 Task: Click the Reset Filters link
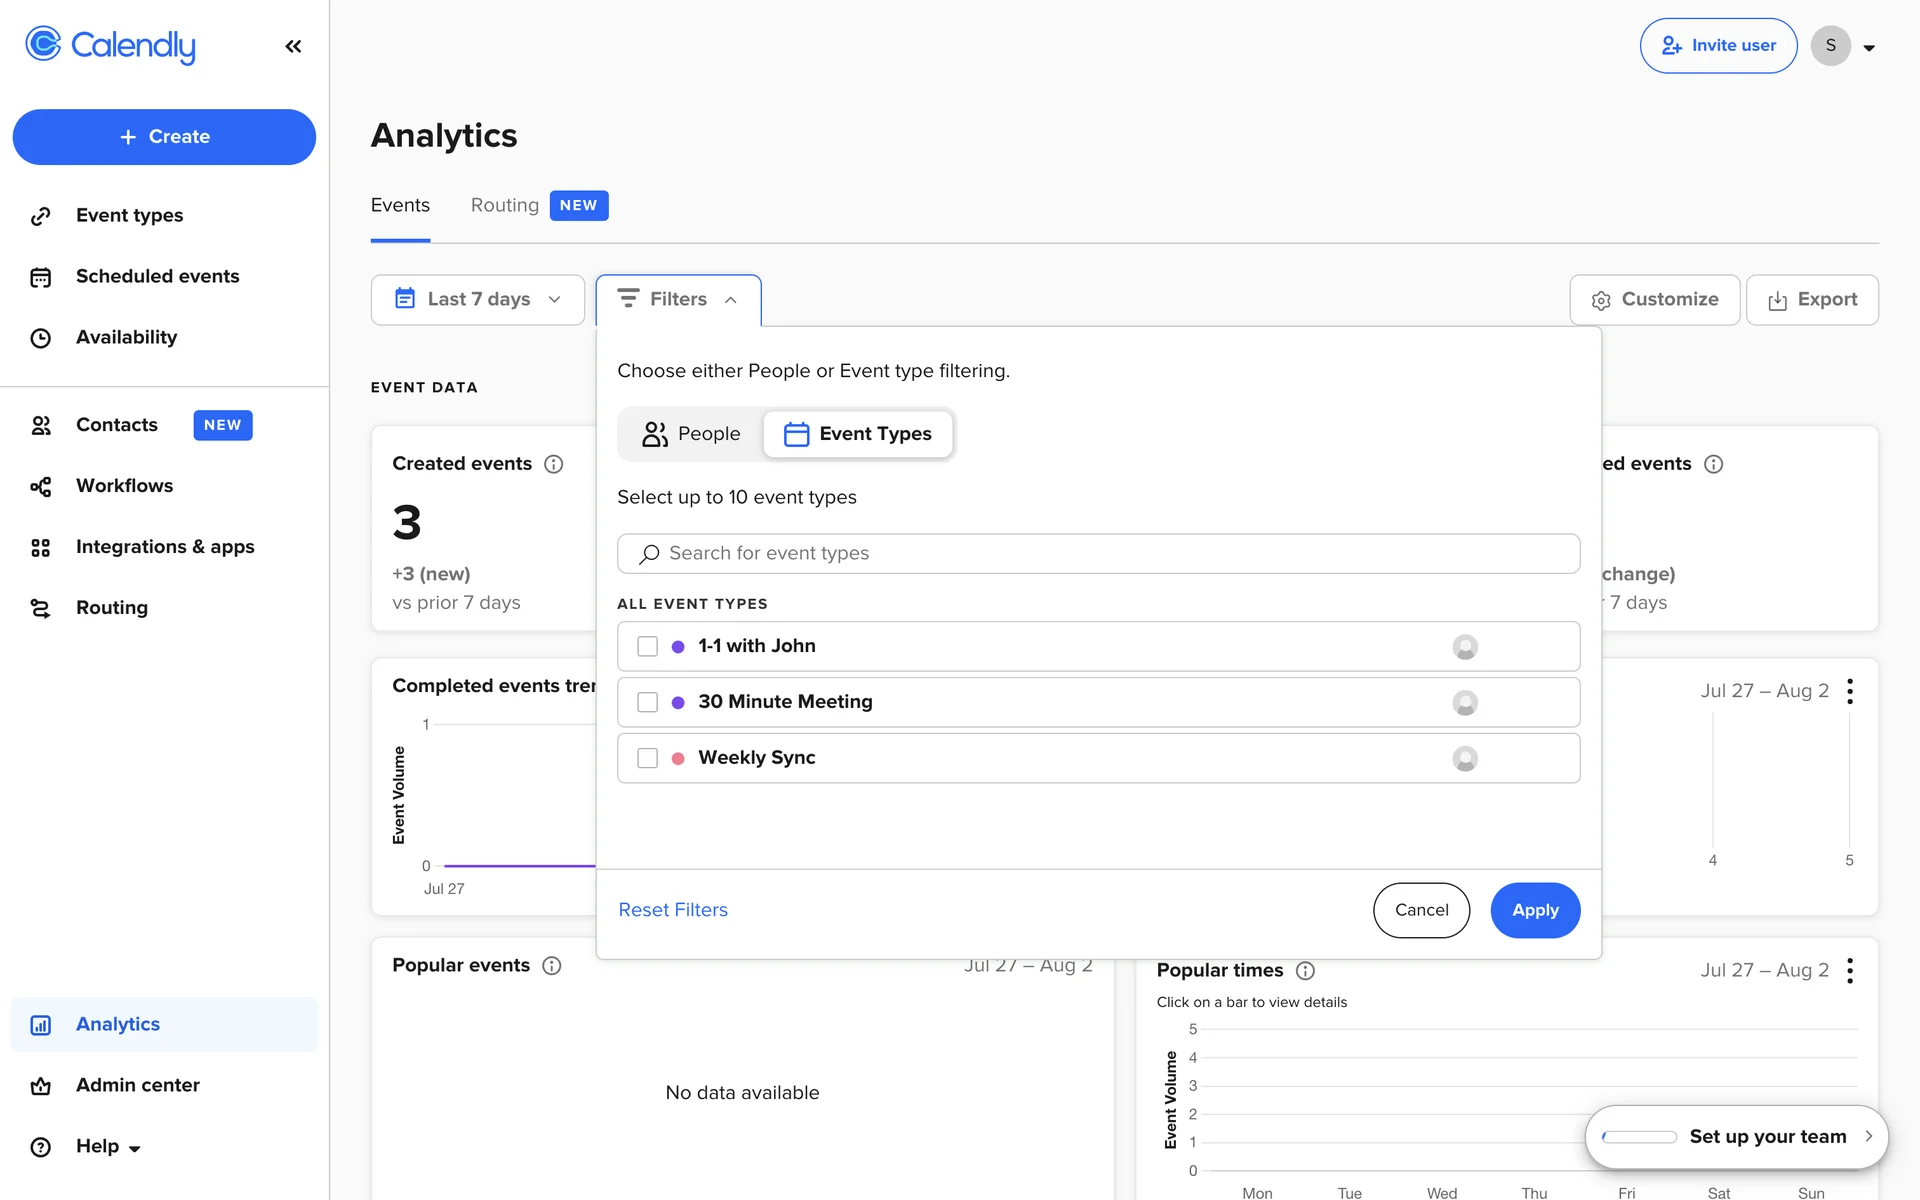click(673, 910)
